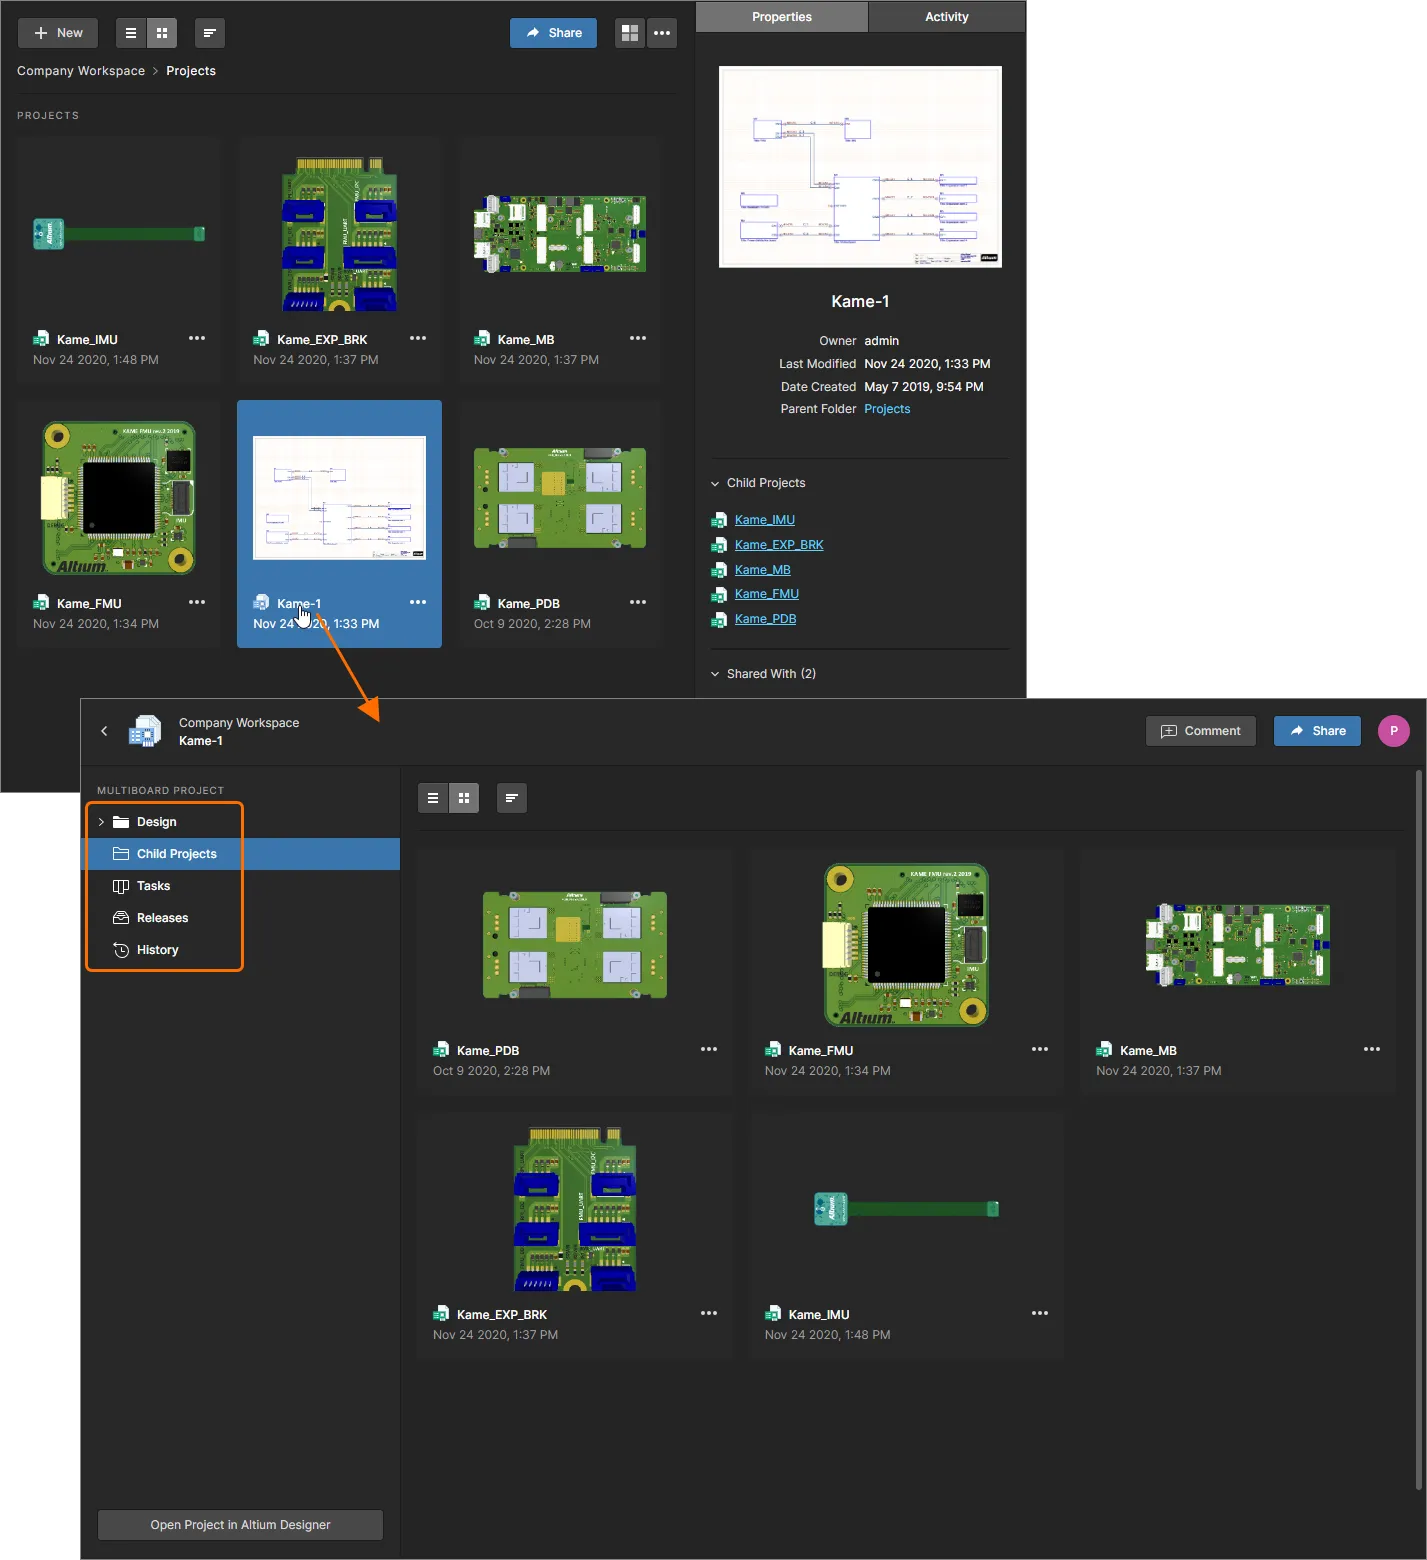Open Kame_EXP_BRK options menu in Child Projects
The width and height of the screenshot is (1427, 1560).
[x=709, y=1314]
